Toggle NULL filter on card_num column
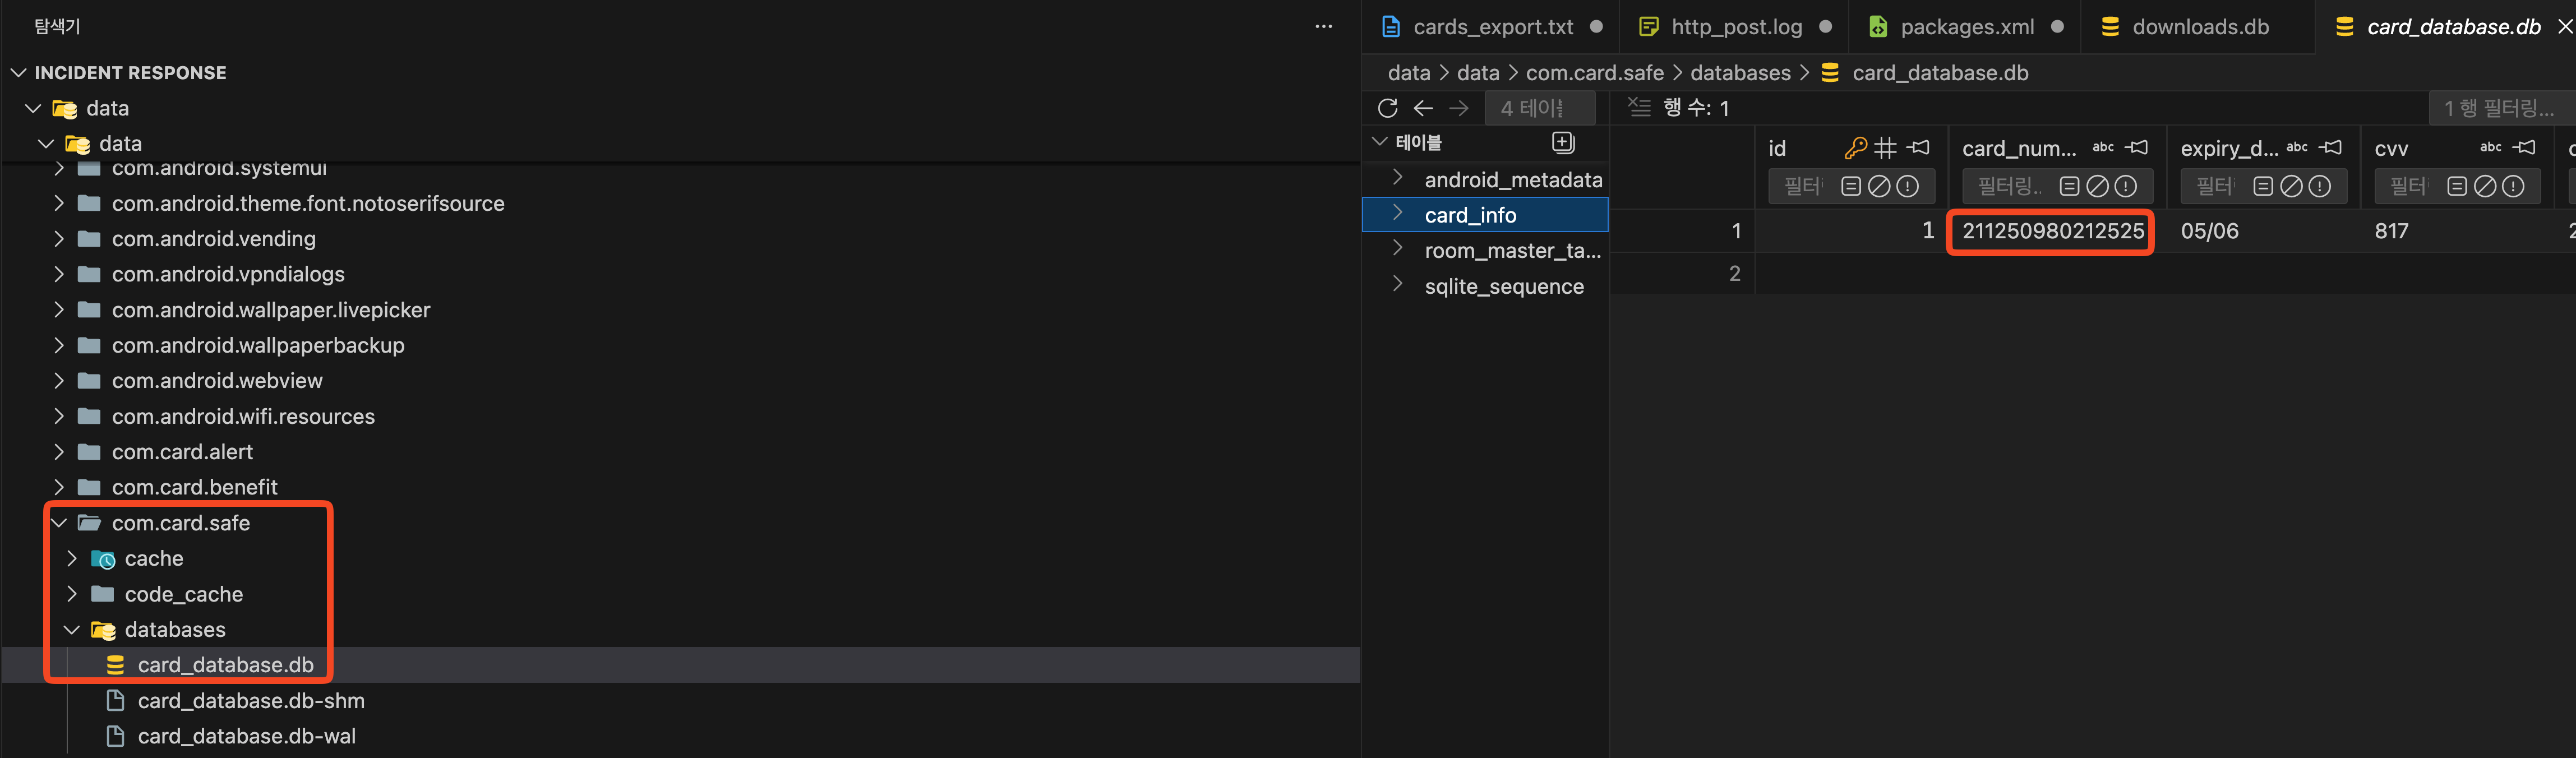 click(x=2098, y=186)
